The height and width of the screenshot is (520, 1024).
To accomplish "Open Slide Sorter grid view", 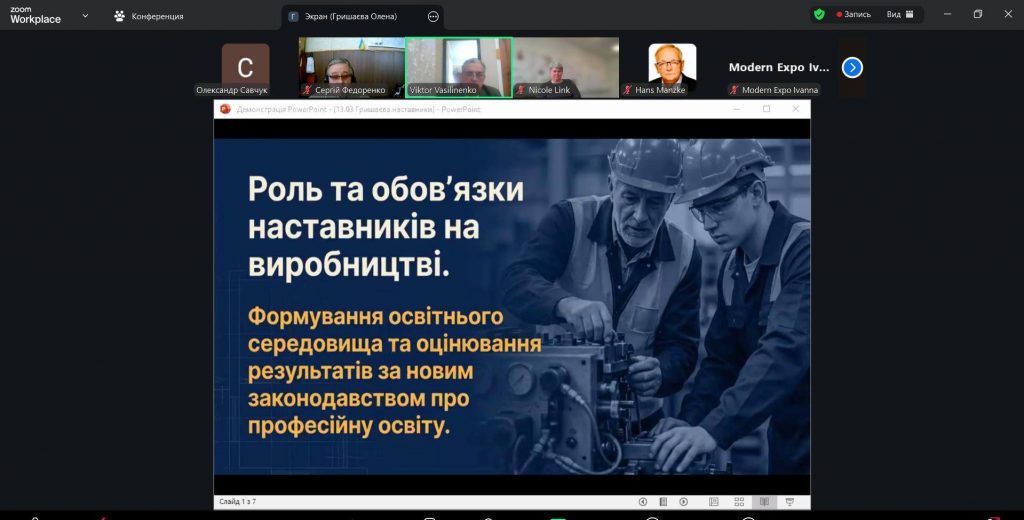I will 739,501.
